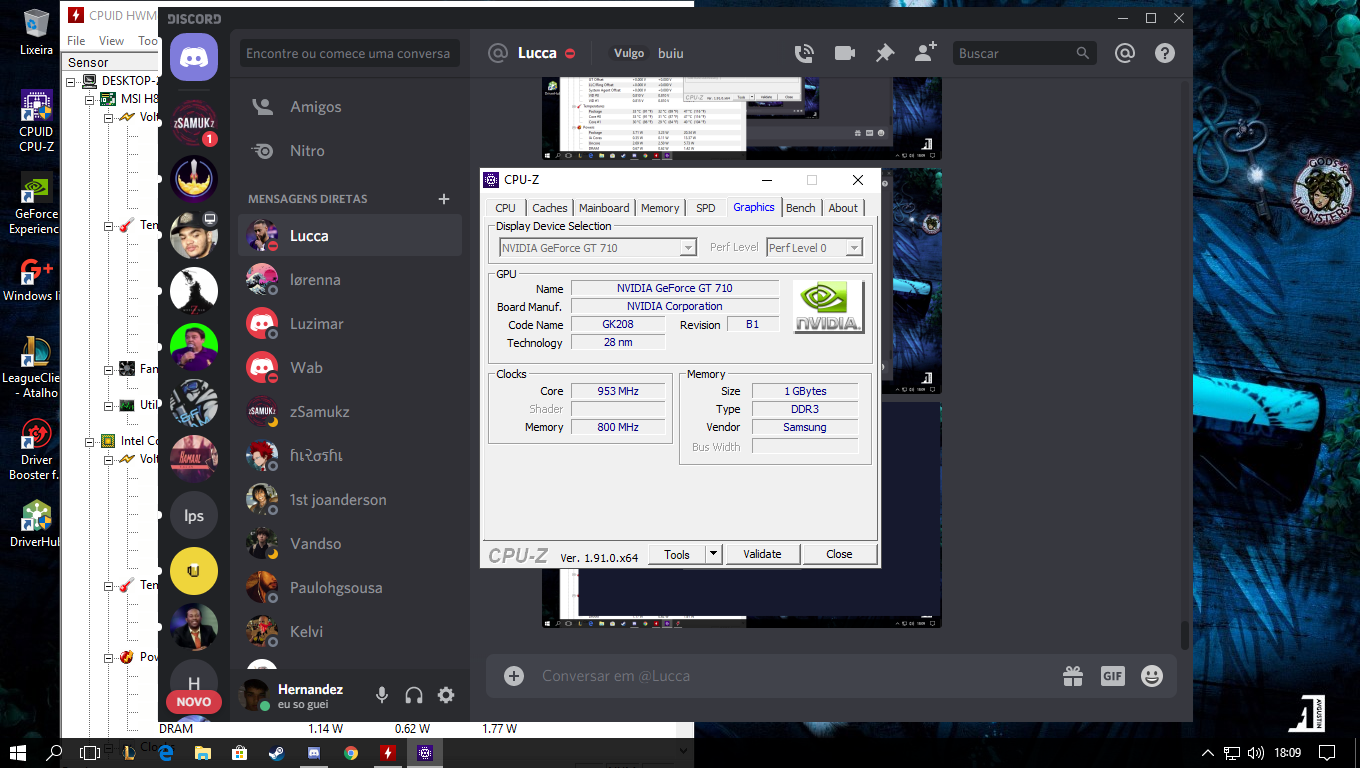1360x768 pixels.
Task: Open volume control in system tray
Action: [1255, 752]
